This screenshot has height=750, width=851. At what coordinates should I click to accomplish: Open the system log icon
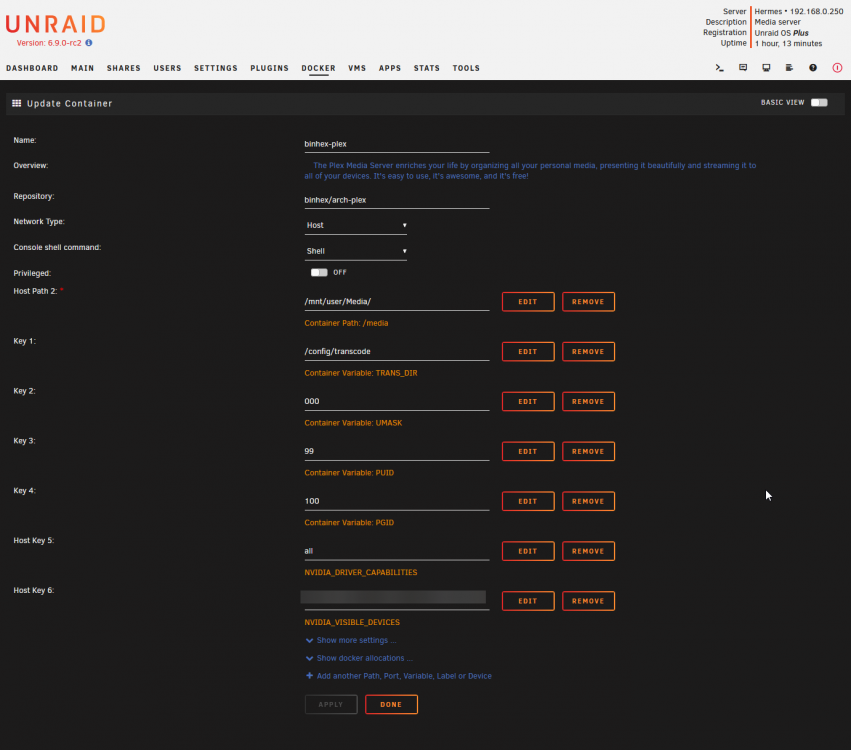tap(789, 68)
